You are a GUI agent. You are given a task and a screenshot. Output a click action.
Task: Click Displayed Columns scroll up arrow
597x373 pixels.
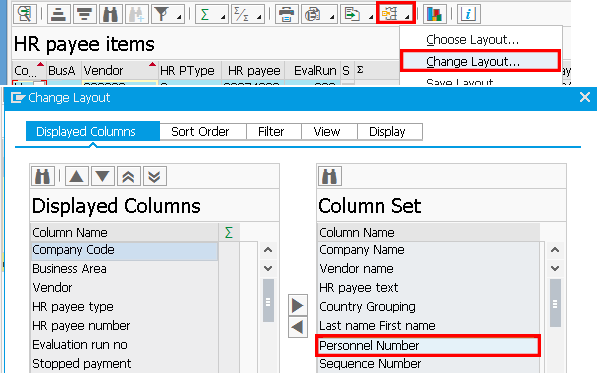coord(268,250)
